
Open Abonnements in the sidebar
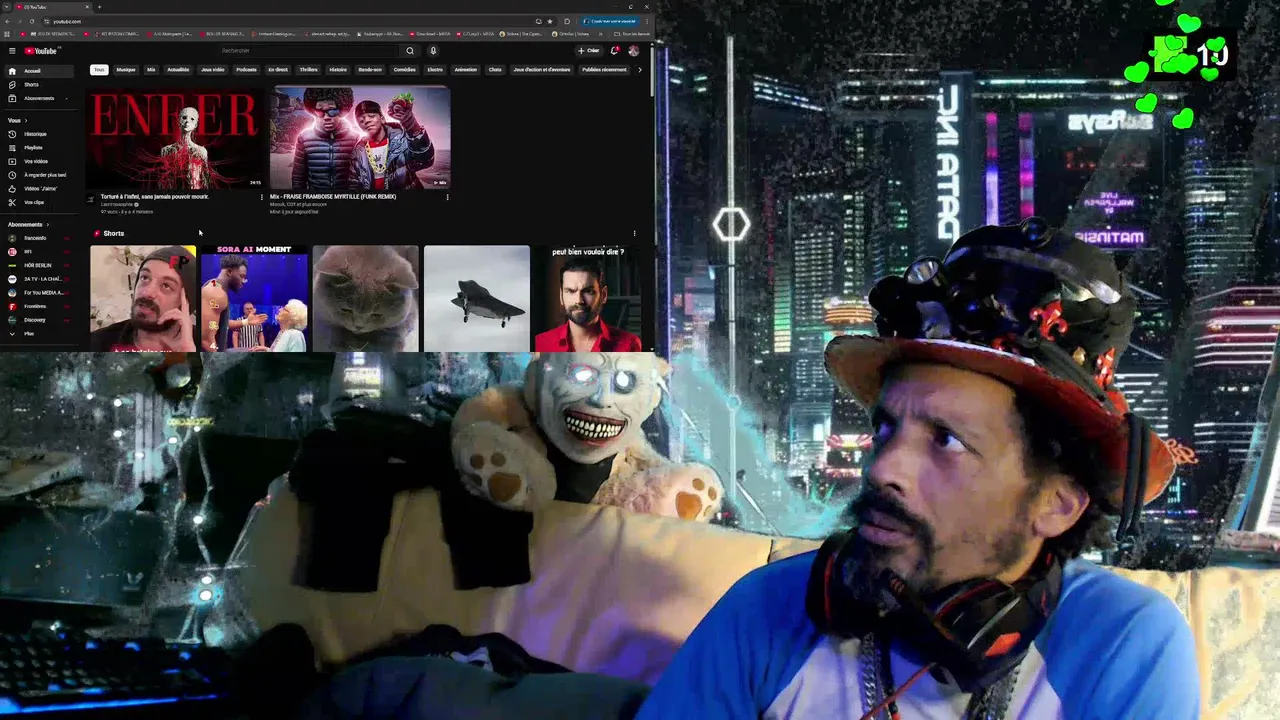[x=37, y=98]
